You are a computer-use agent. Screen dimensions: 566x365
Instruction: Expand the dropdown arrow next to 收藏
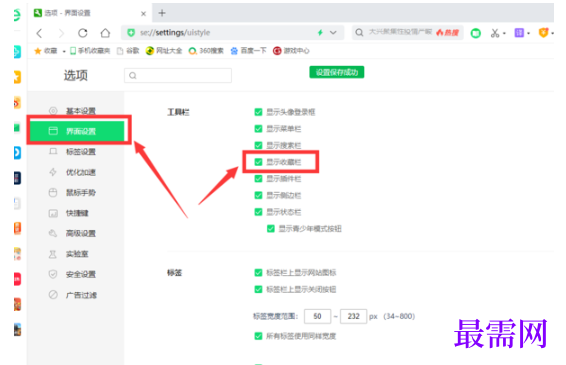click(64, 51)
